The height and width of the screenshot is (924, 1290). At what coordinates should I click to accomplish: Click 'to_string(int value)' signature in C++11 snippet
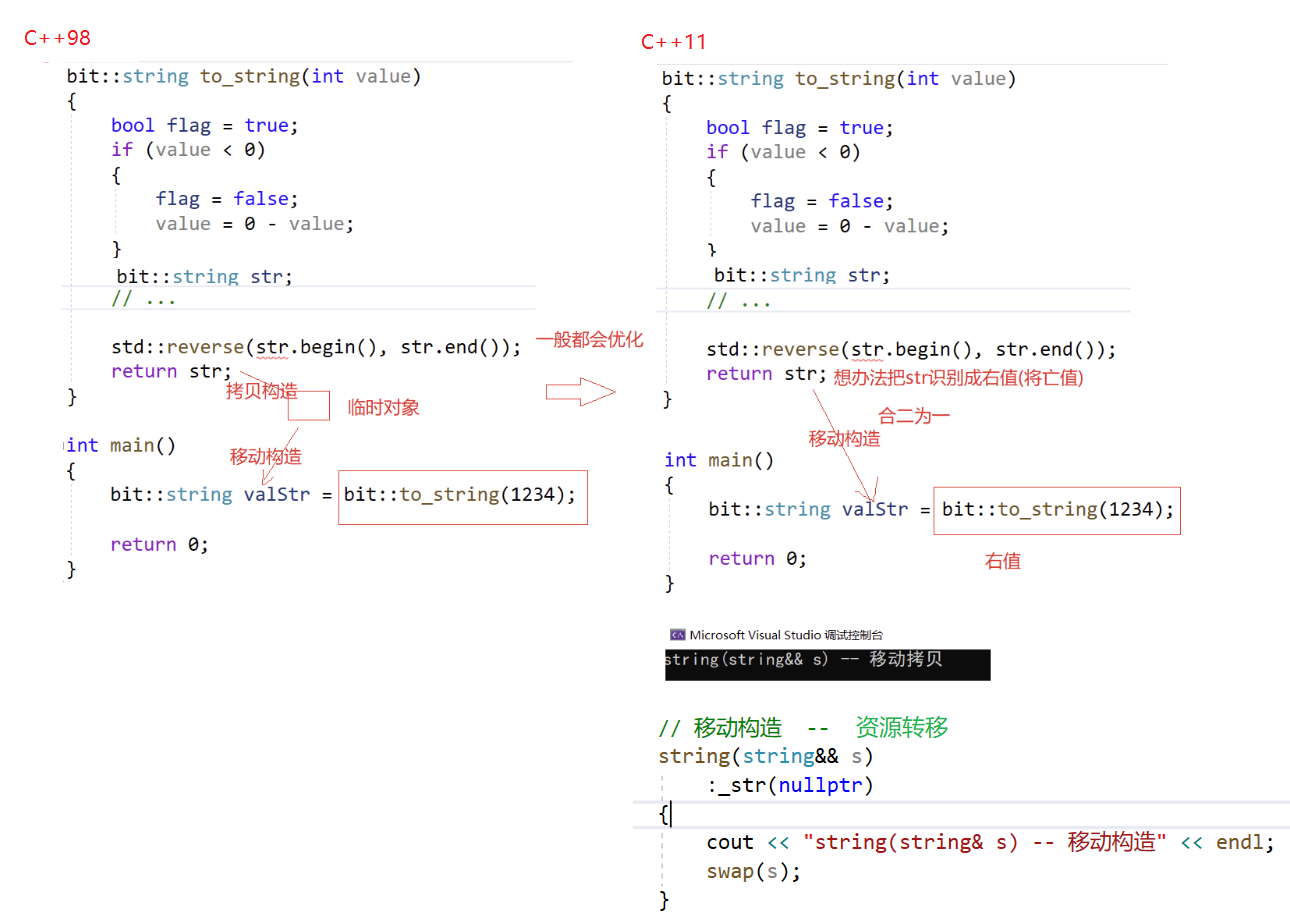pyautogui.click(x=906, y=79)
